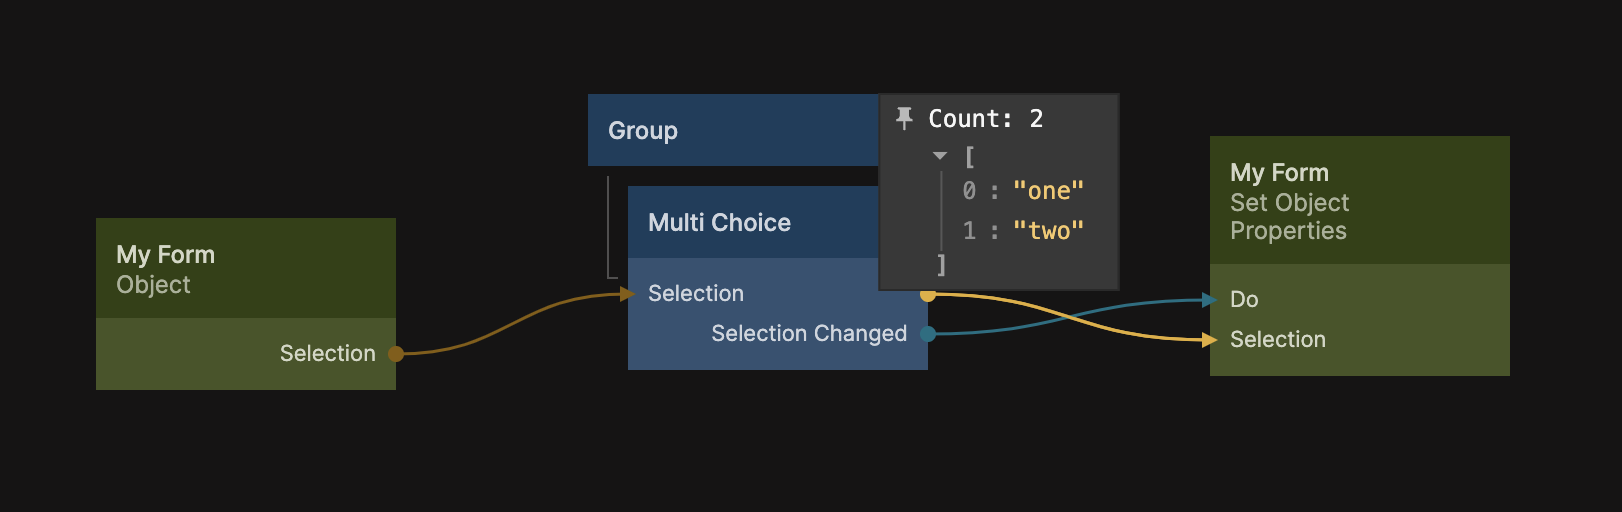Click the Do input arrow on Set Object Properties
The width and height of the screenshot is (1622, 512).
pyautogui.click(x=1209, y=300)
